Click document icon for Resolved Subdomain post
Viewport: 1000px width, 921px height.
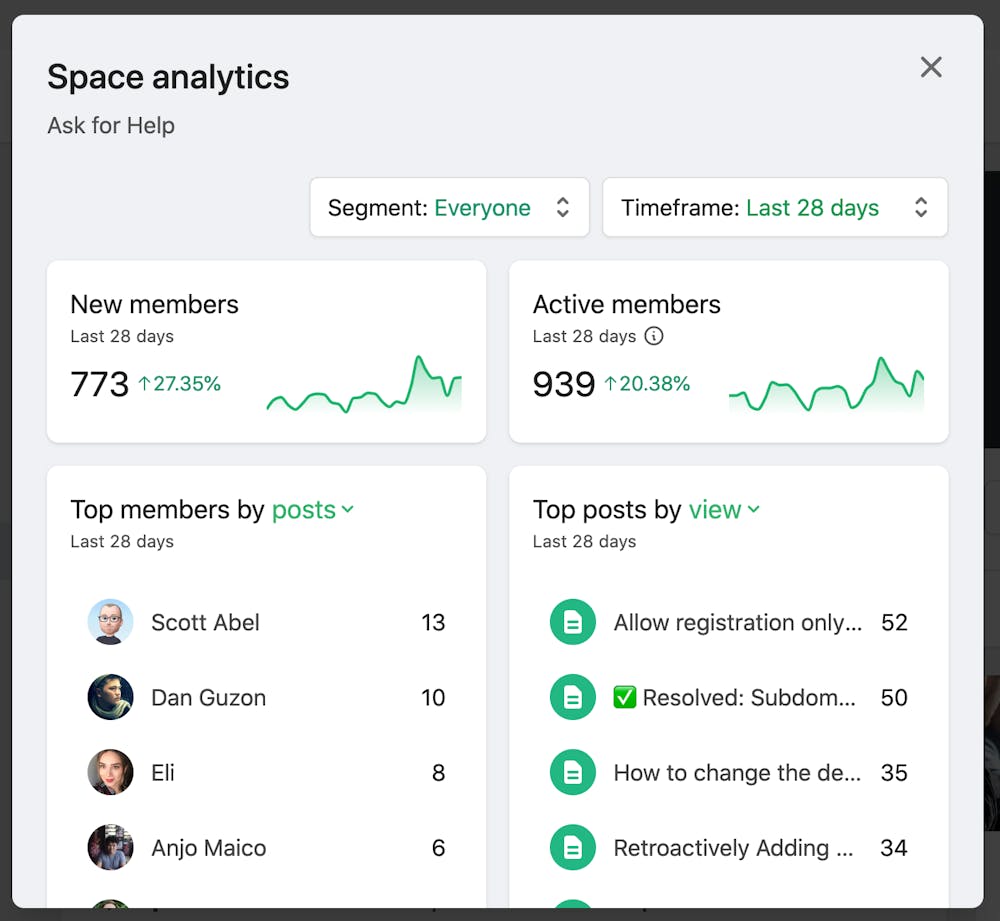(x=573, y=697)
